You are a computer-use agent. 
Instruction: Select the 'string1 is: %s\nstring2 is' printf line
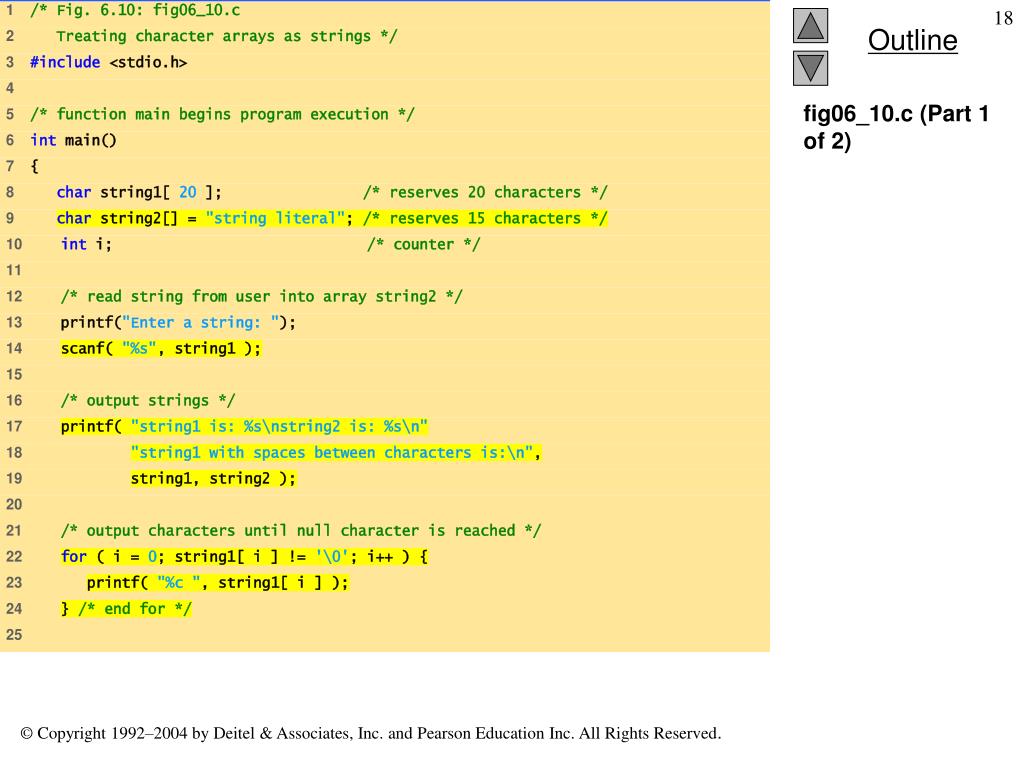244,426
